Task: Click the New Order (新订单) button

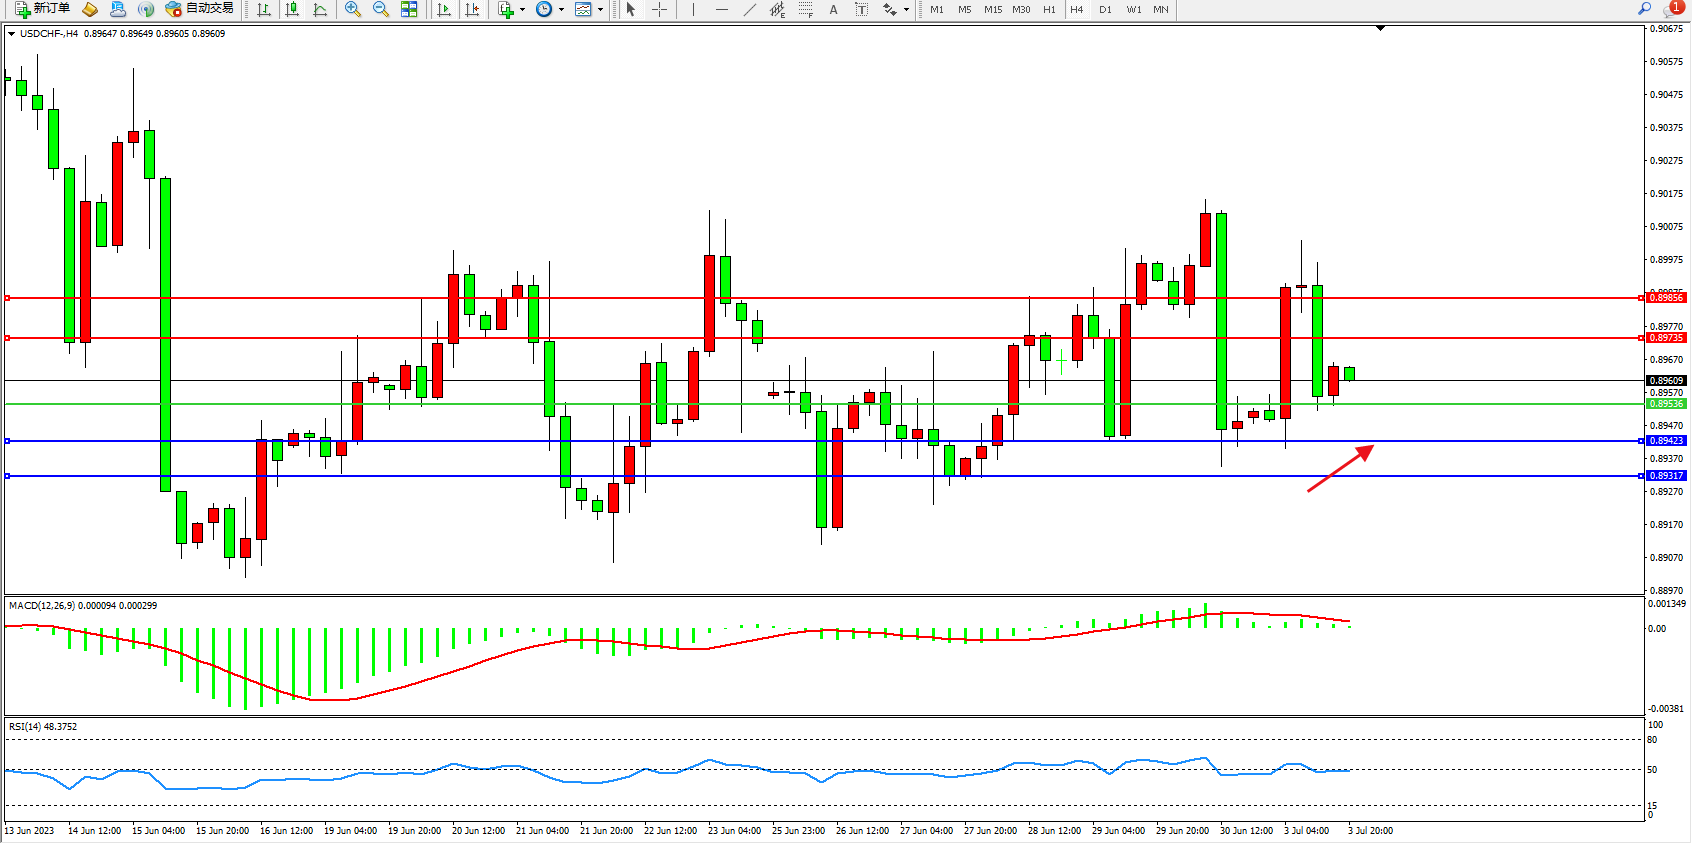Action: (42, 9)
